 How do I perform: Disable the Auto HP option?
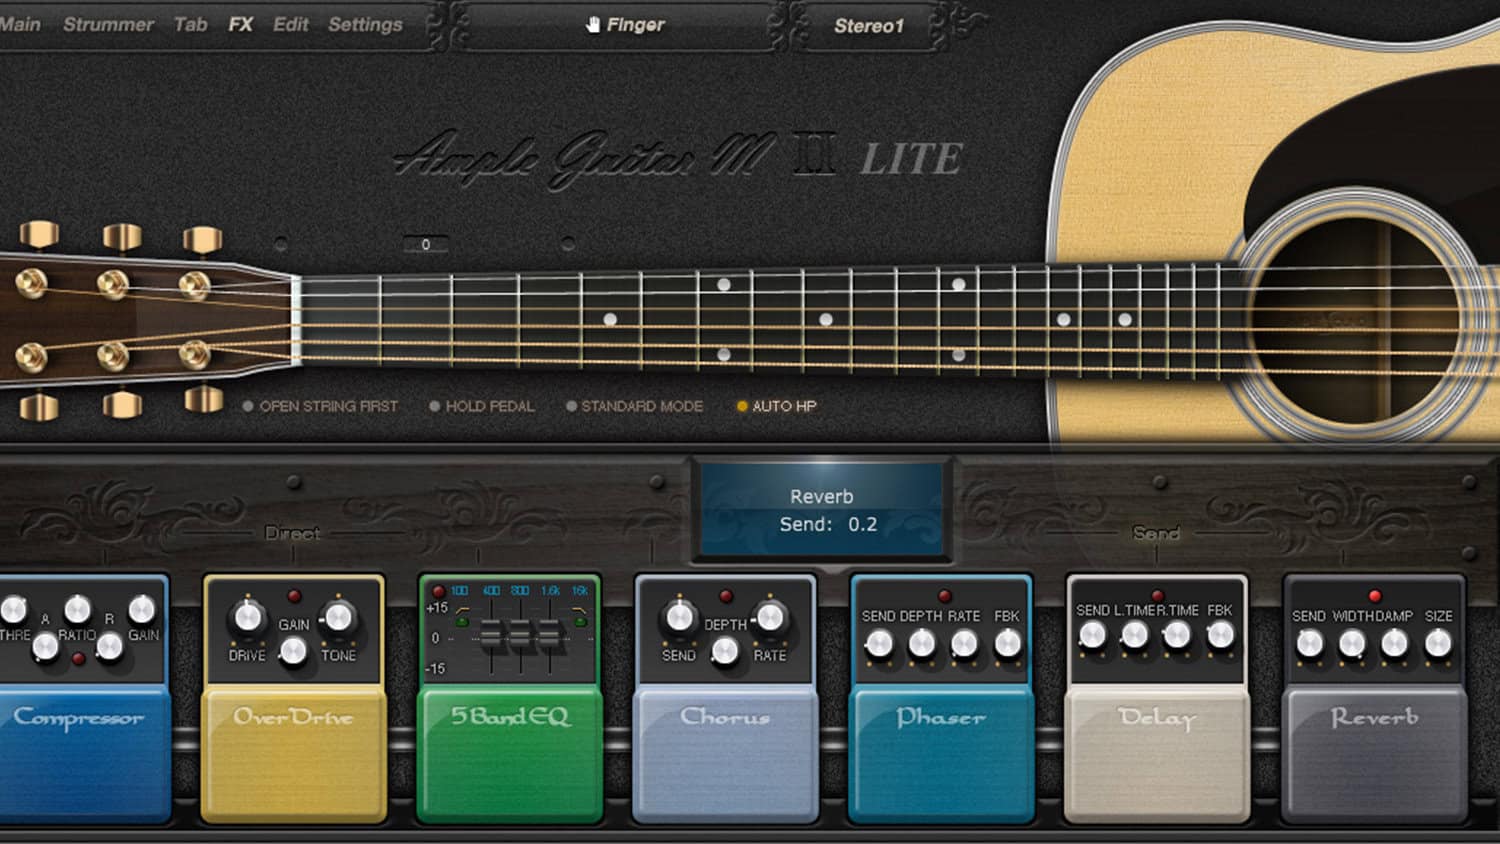pyautogui.click(x=776, y=406)
